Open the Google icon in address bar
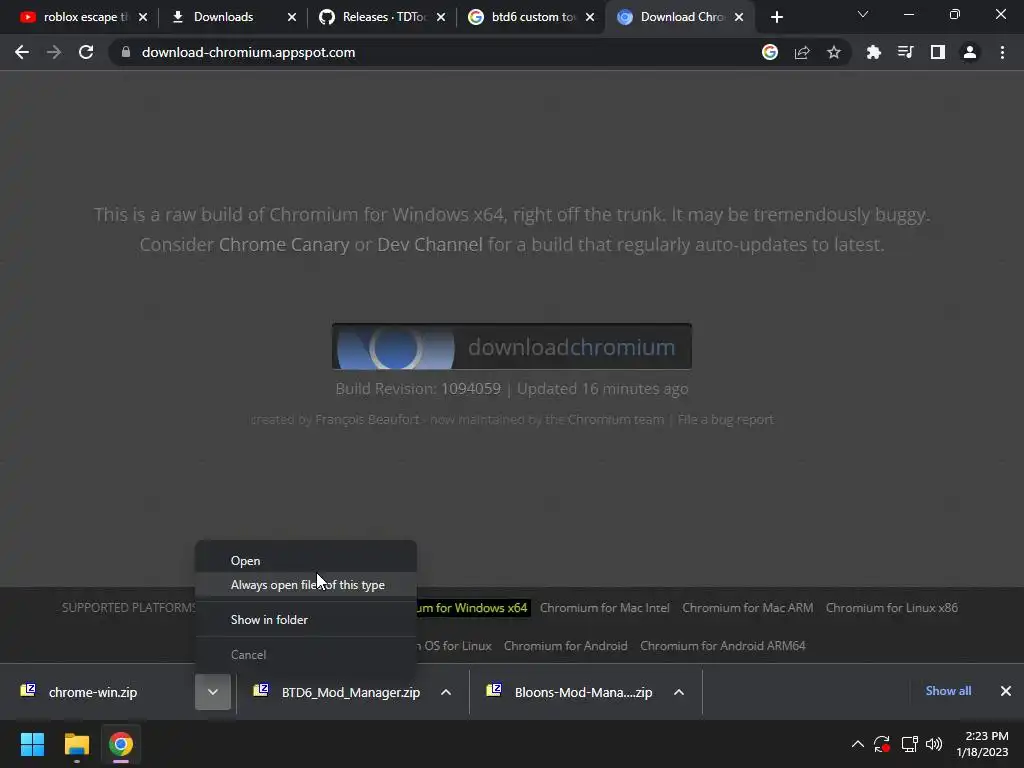Viewport: 1024px width, 768px height. click(770, 52)
